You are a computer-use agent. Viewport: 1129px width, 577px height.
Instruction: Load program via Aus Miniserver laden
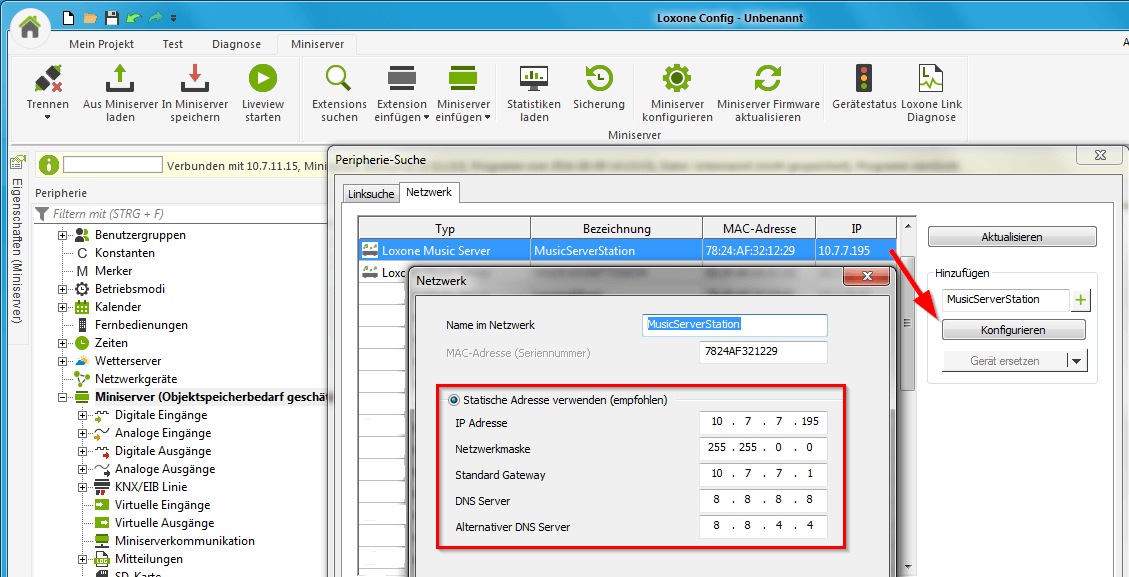pos(120,78)
